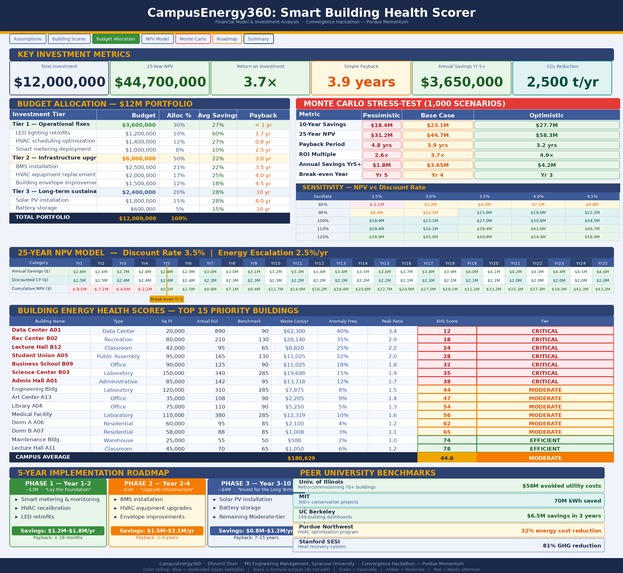Click the Solar PV installation budget row
The image size is (623, 573).
point(149,200)
